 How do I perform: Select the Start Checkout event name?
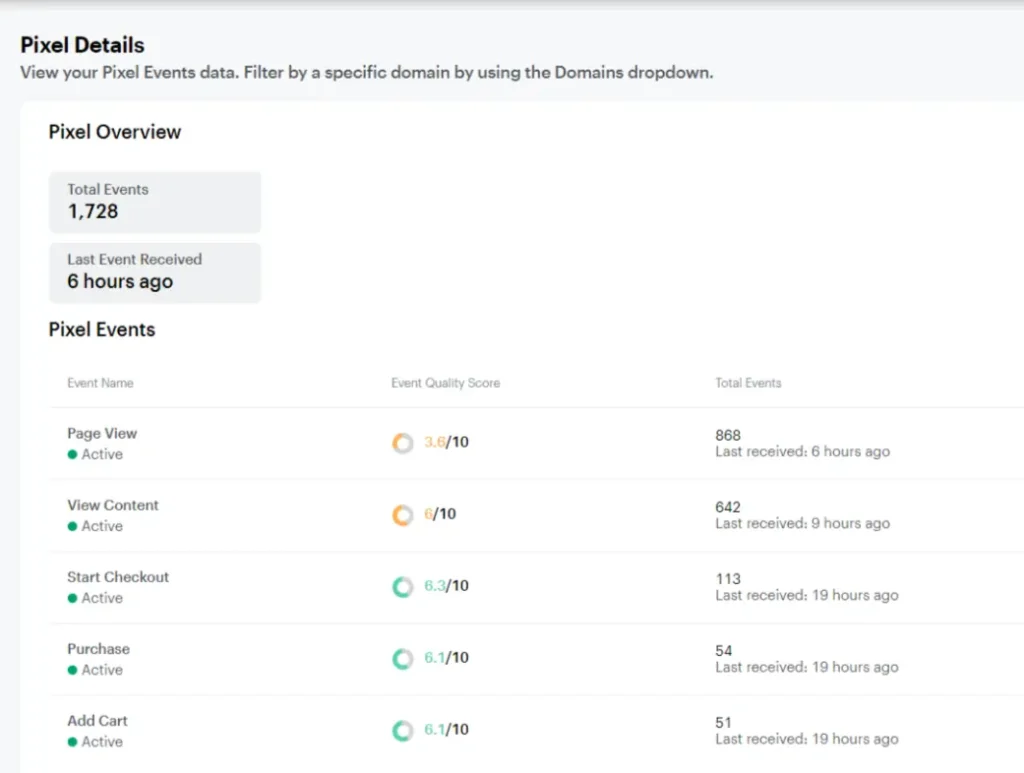[118, 577]
